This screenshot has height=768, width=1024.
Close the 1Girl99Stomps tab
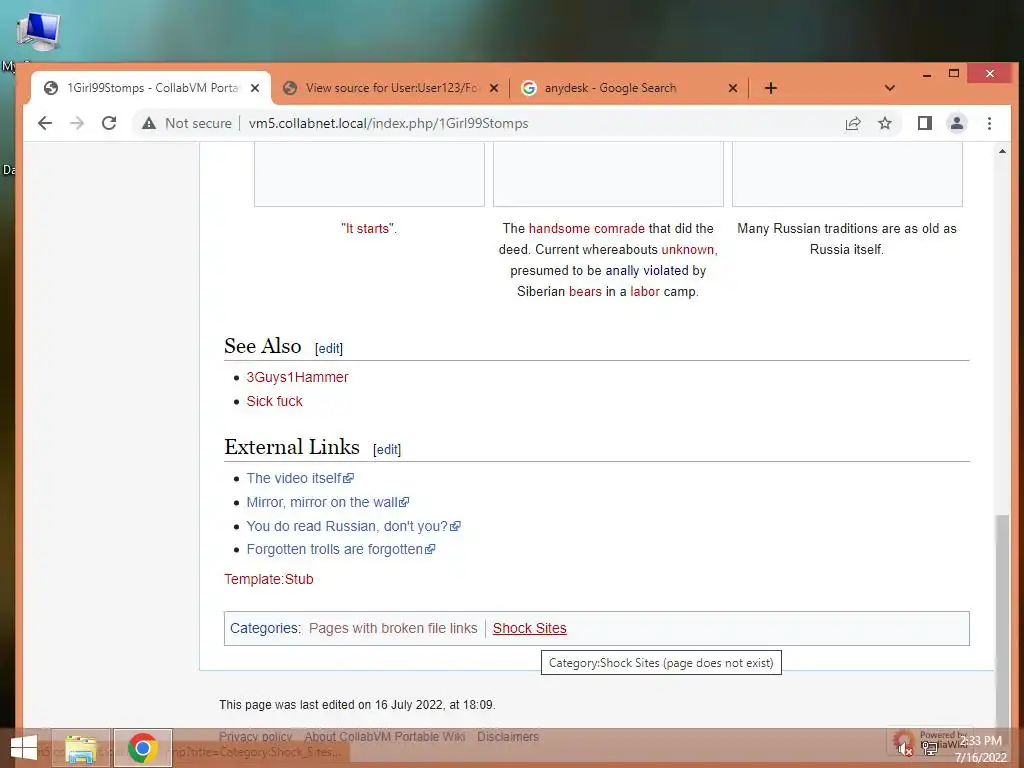[x=255, y=88]
